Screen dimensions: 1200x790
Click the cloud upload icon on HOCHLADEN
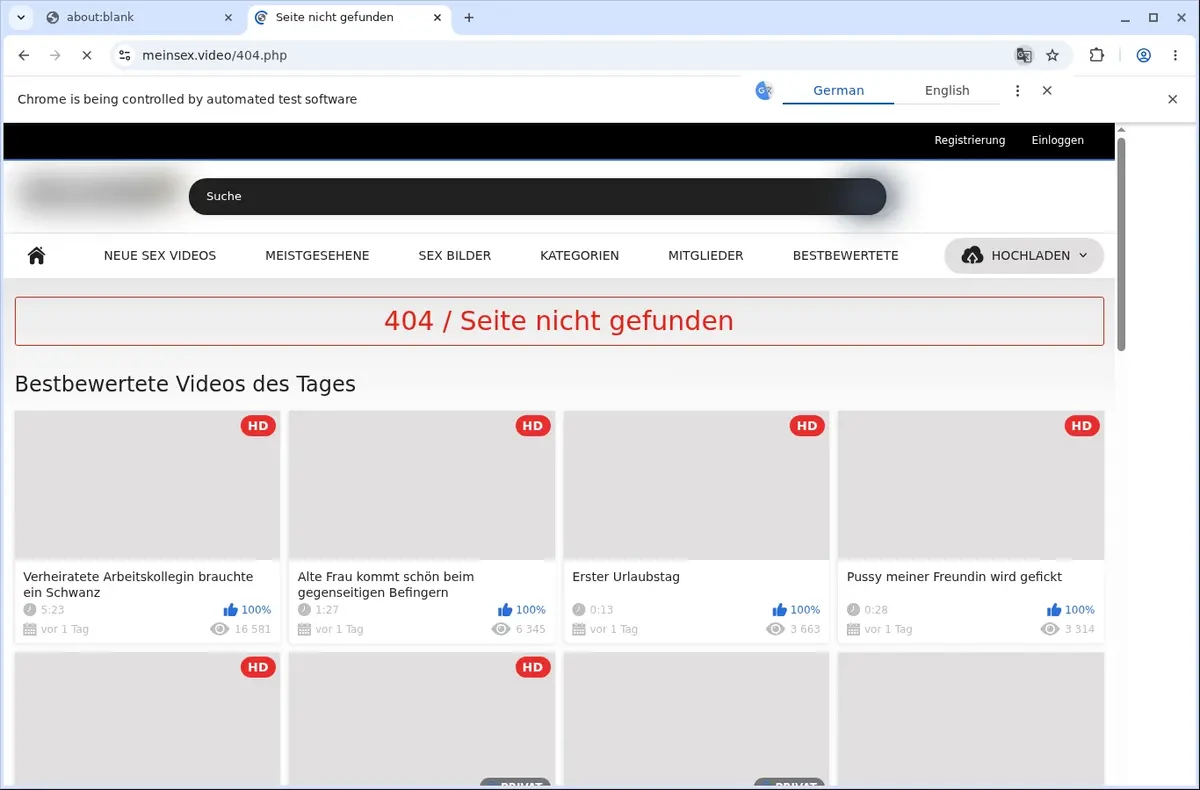[x=972, y=256]
